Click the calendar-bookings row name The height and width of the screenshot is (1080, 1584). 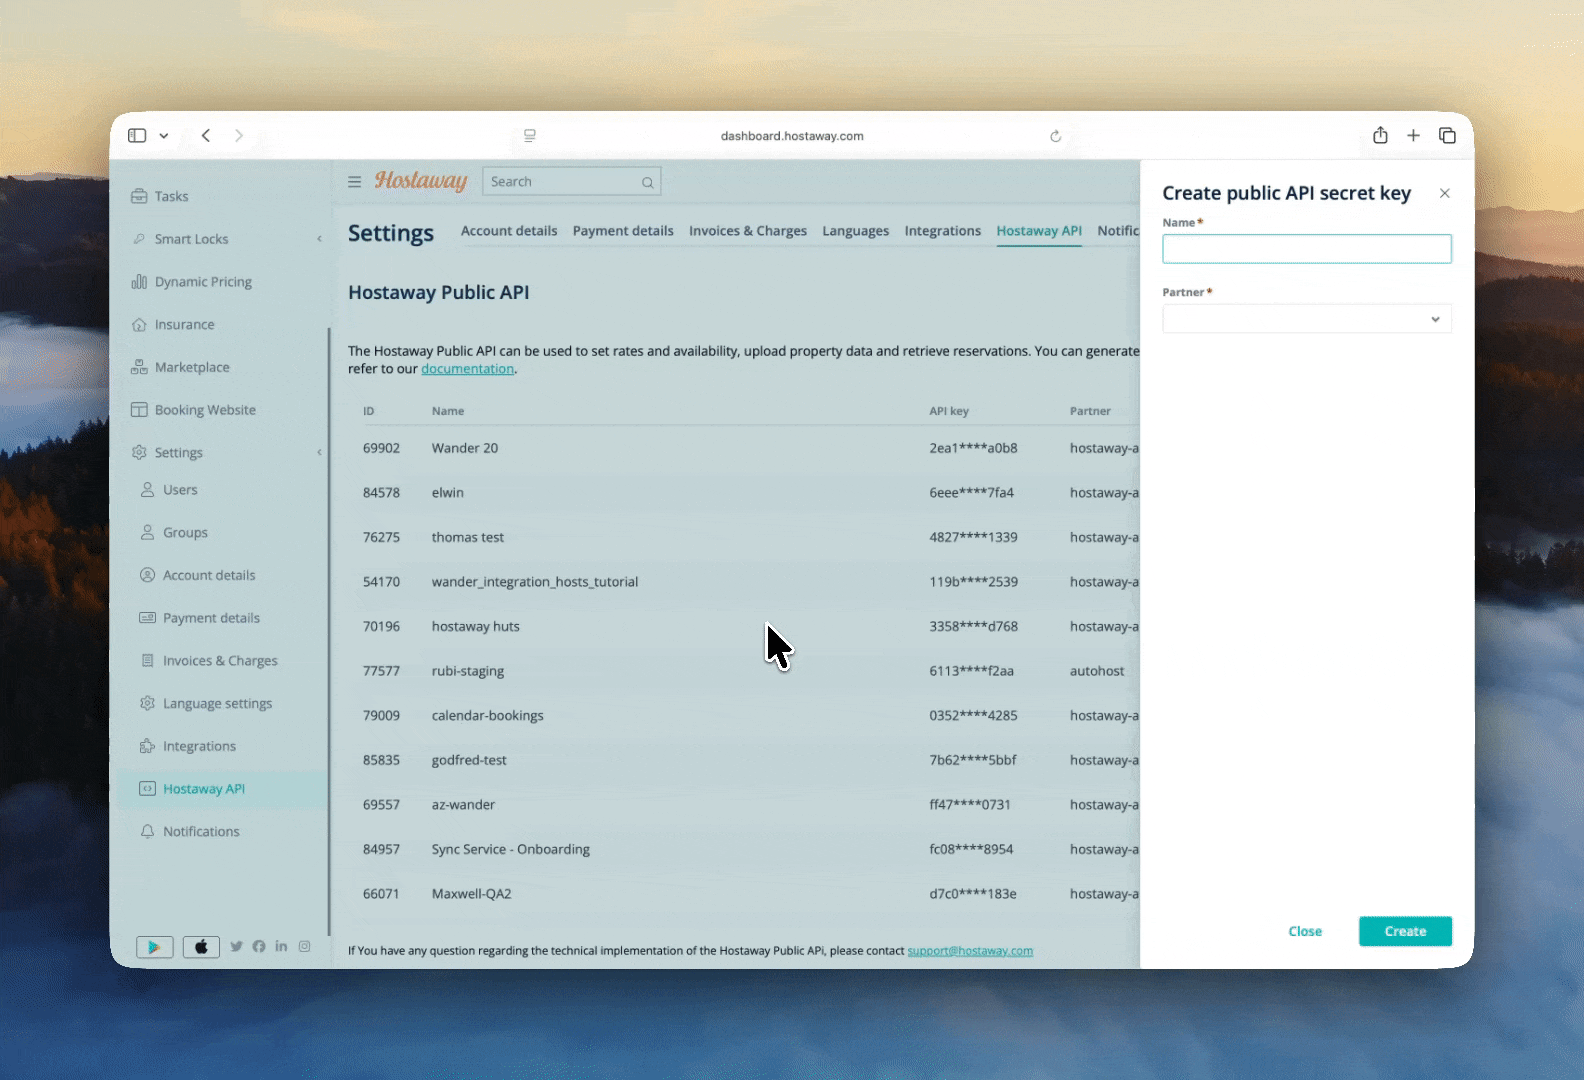click(488, 716)
